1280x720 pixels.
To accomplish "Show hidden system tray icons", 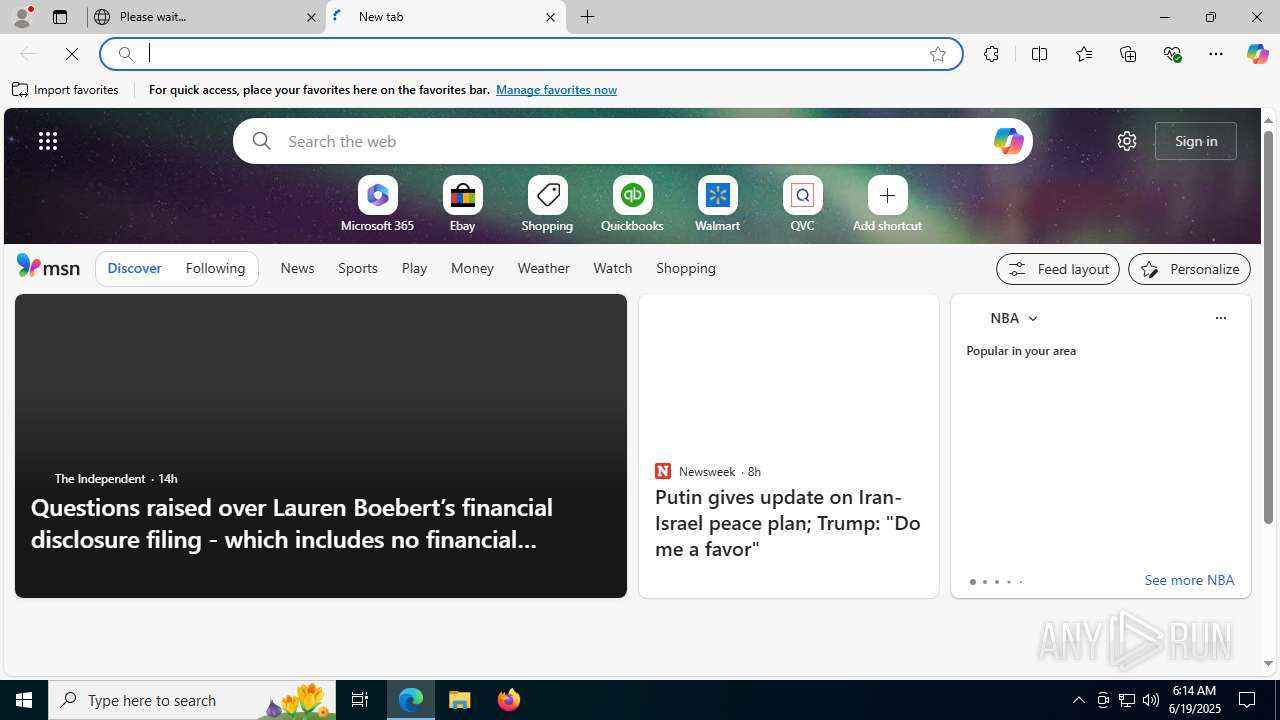I will click(1078, 700).
